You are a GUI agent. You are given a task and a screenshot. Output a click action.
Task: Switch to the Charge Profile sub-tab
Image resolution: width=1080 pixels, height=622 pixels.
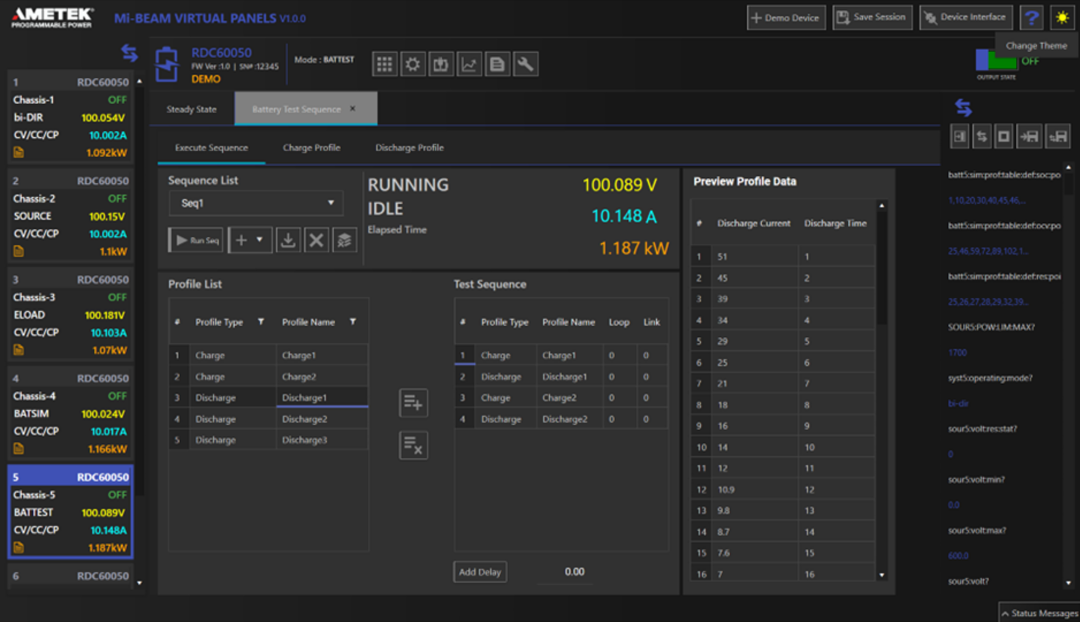pos(311,147)
